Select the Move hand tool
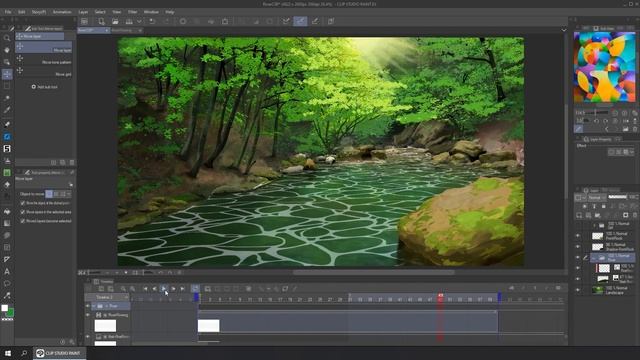 (x=7, y=50)
